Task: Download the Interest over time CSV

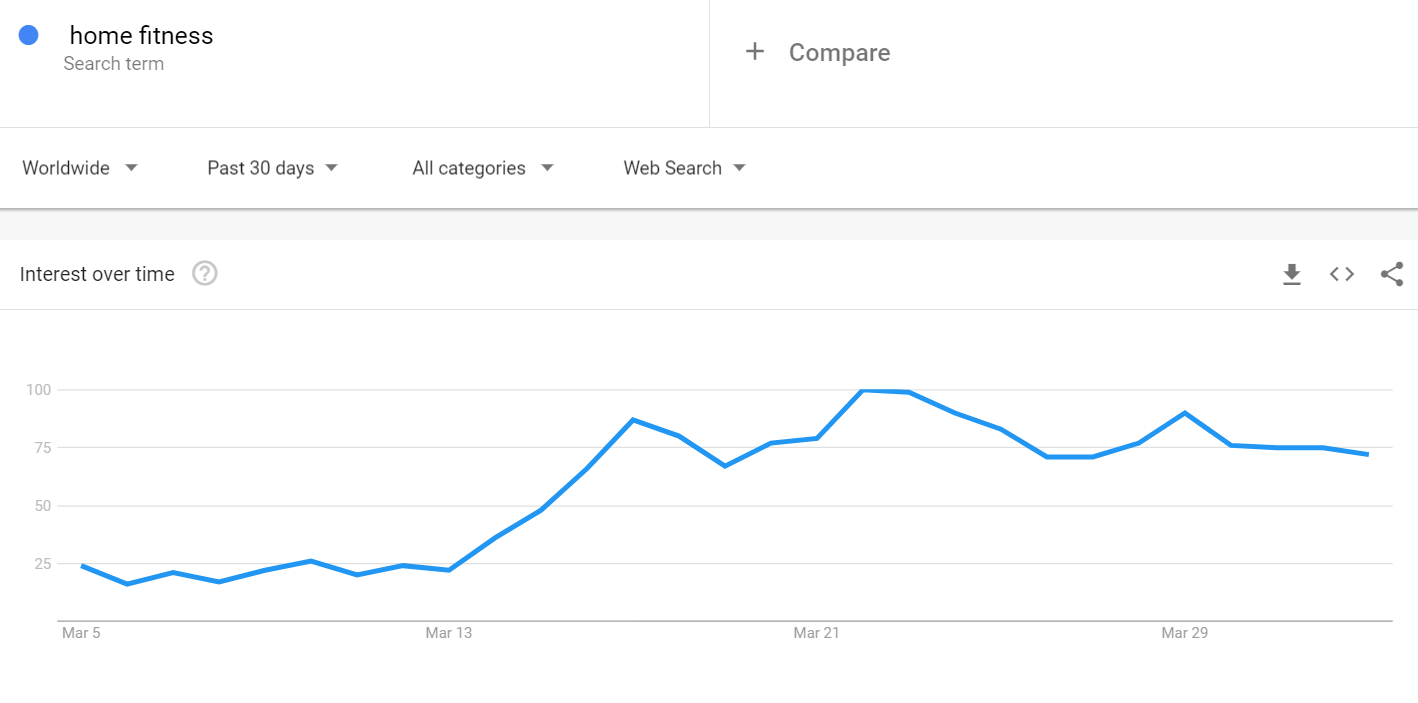Action: pos(1292,274)
